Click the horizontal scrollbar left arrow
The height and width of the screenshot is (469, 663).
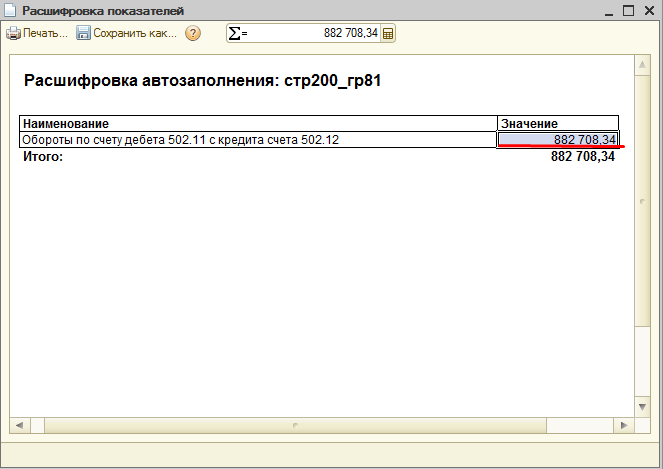click(x=16, y=426)
